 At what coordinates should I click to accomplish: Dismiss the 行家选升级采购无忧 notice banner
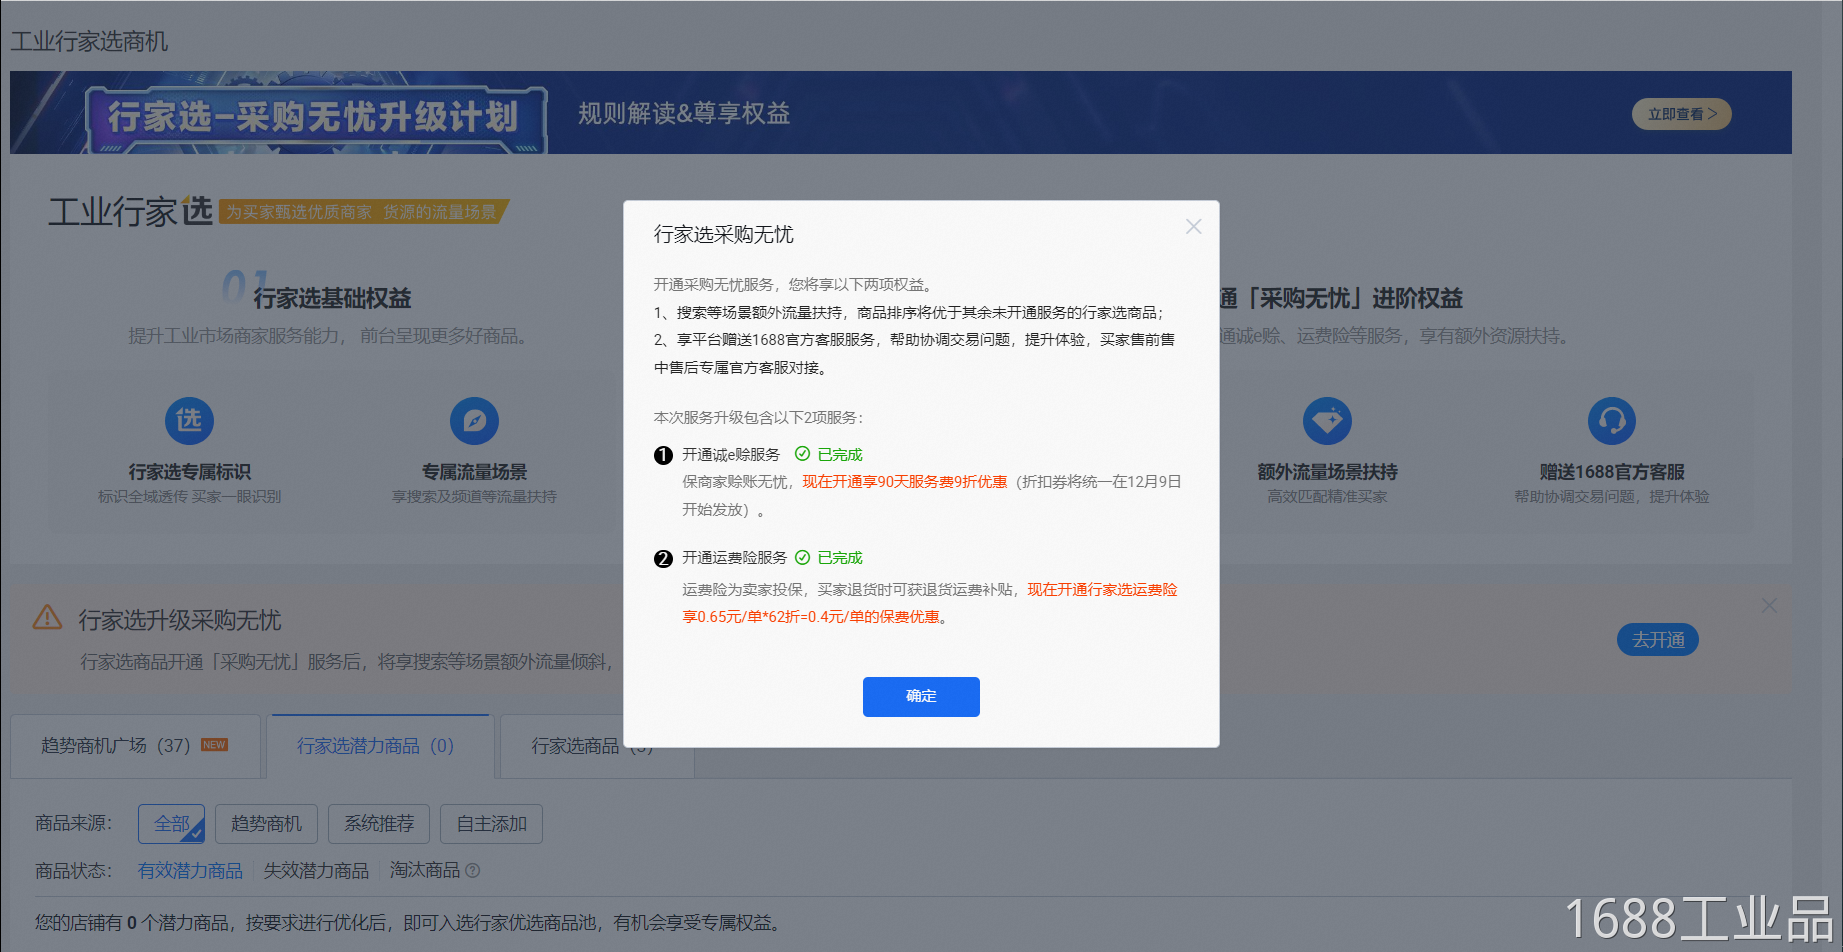[1769, 606]
